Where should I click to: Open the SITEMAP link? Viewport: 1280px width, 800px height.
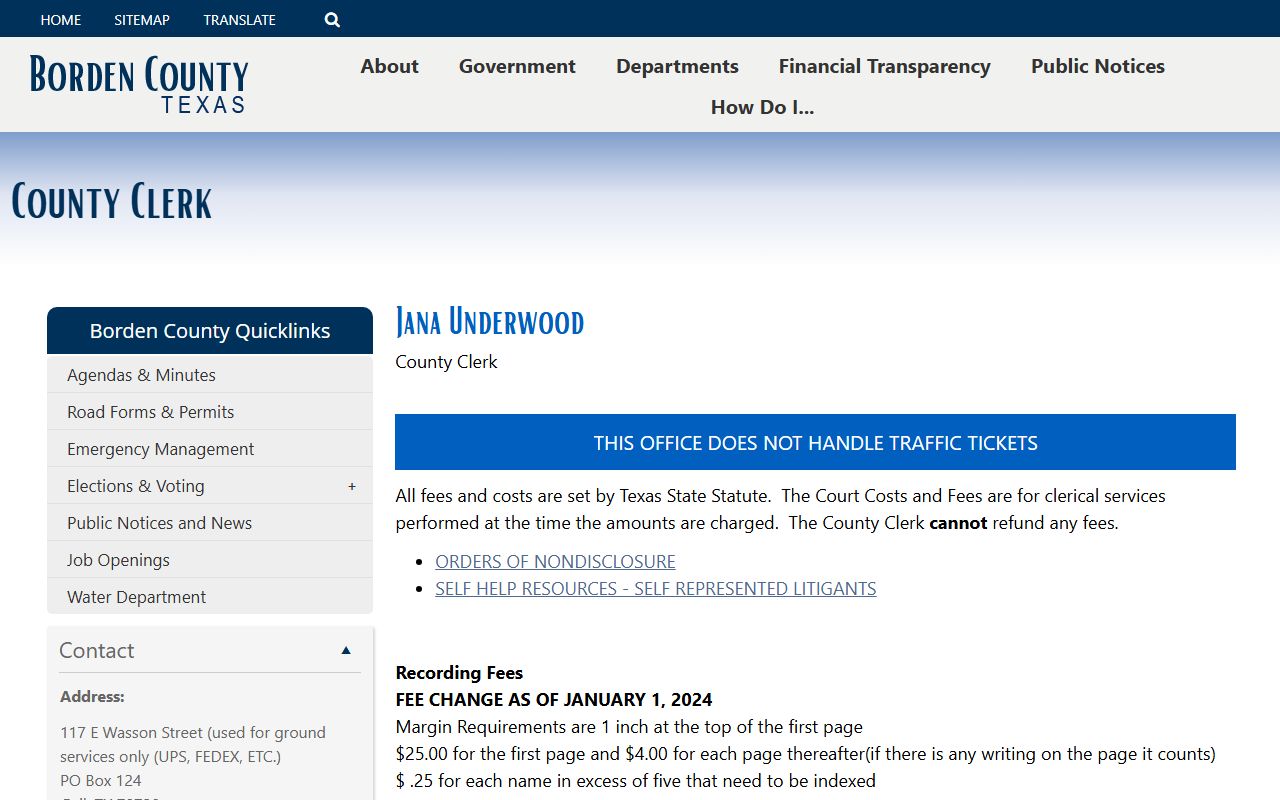click(x=142, y=19)
